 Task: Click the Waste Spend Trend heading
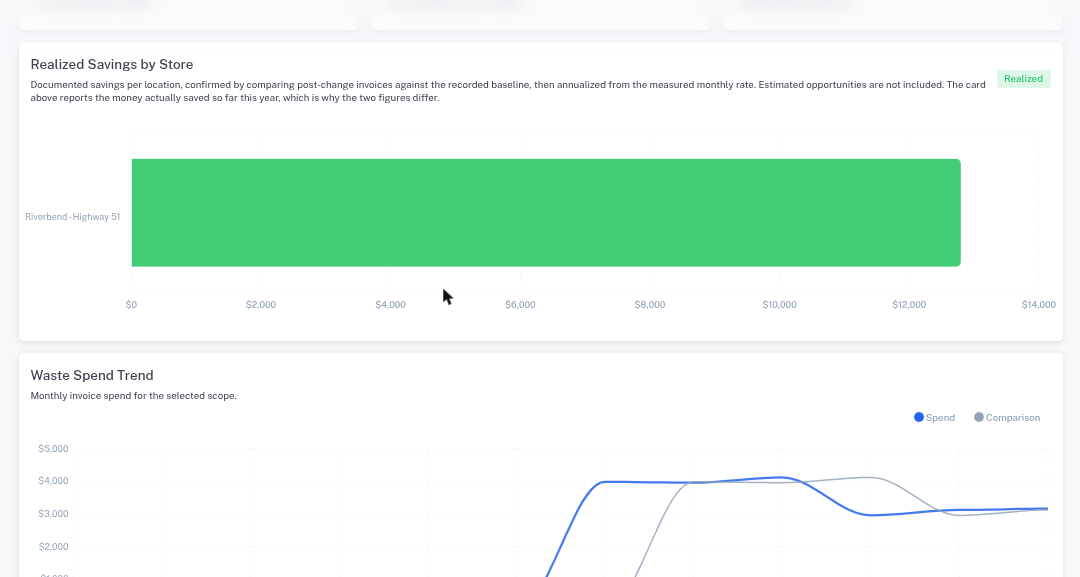[92, 375]
